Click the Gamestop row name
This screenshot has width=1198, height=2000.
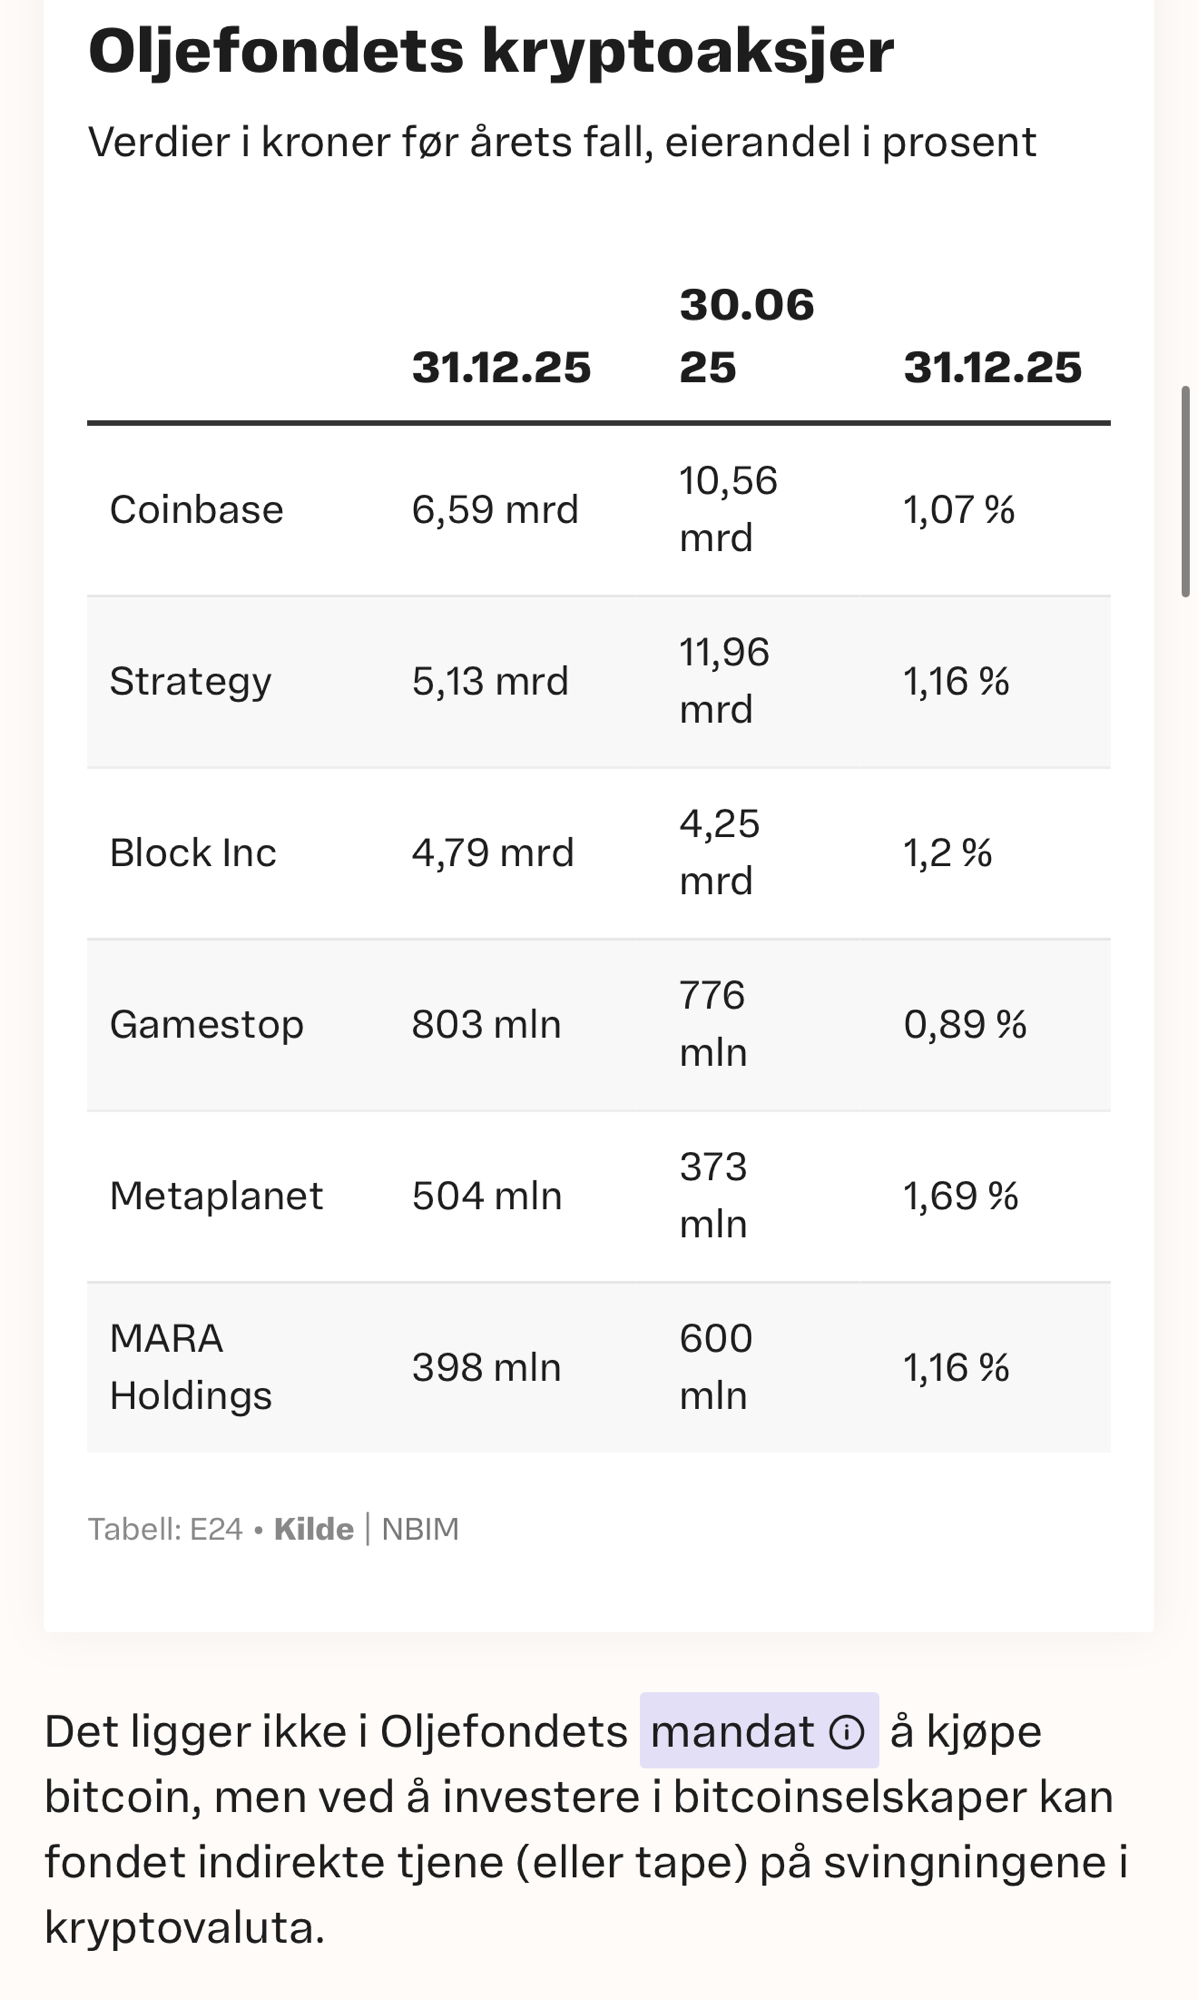click(x=206, y=1025)
